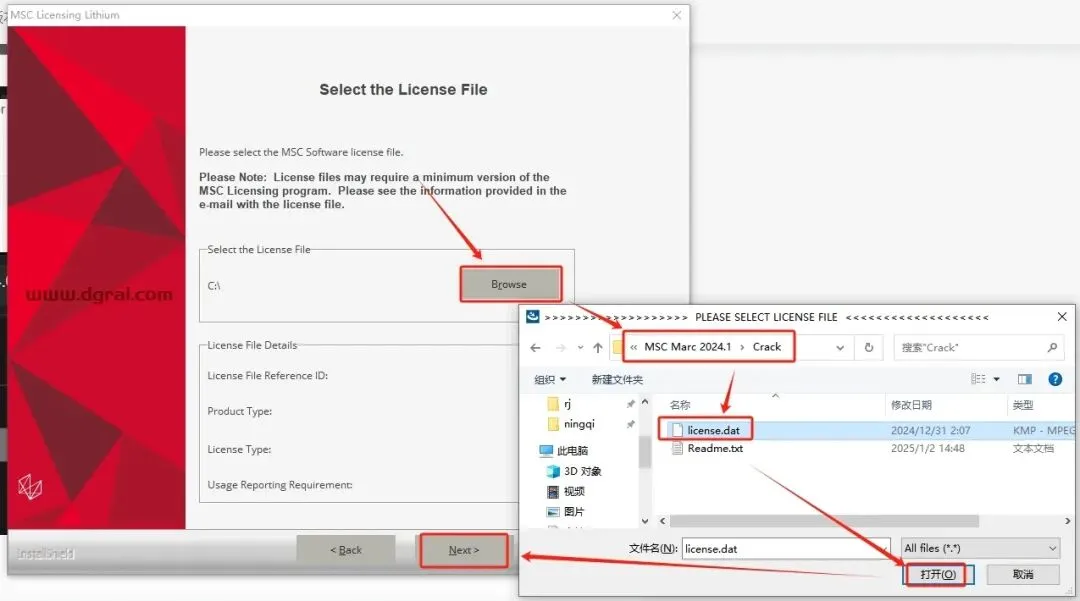
Task: Open ningqi folder in navigation pane
Action: click(571, 424)
